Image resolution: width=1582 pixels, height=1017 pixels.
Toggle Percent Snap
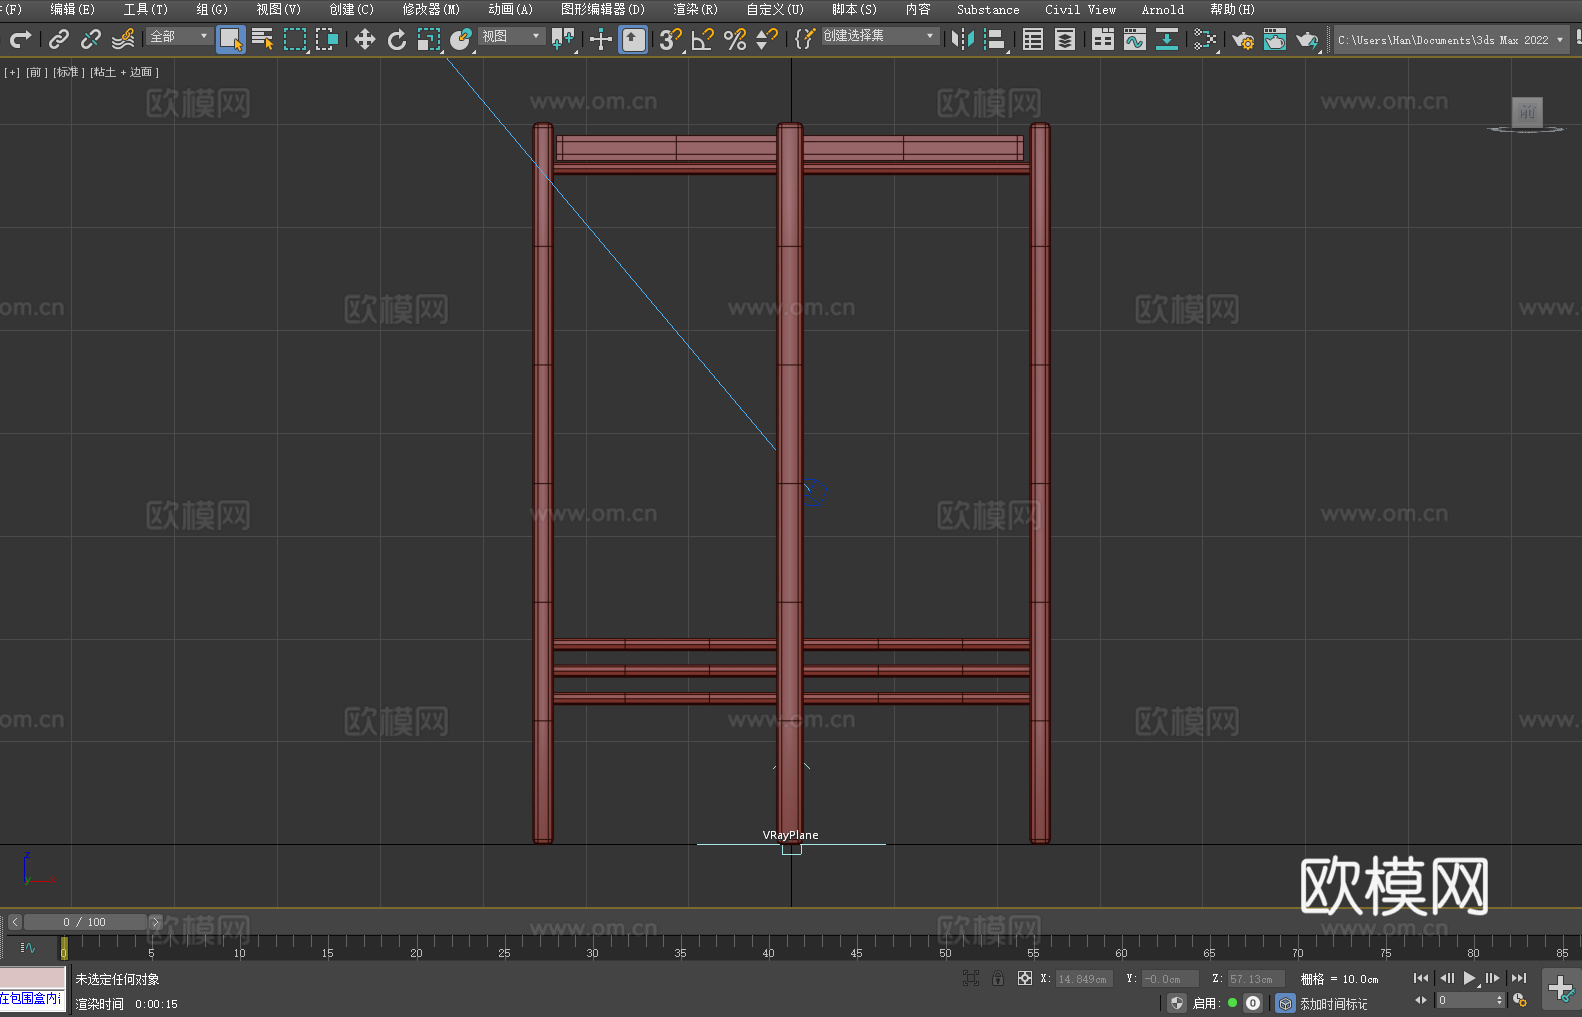coord(735,39)
